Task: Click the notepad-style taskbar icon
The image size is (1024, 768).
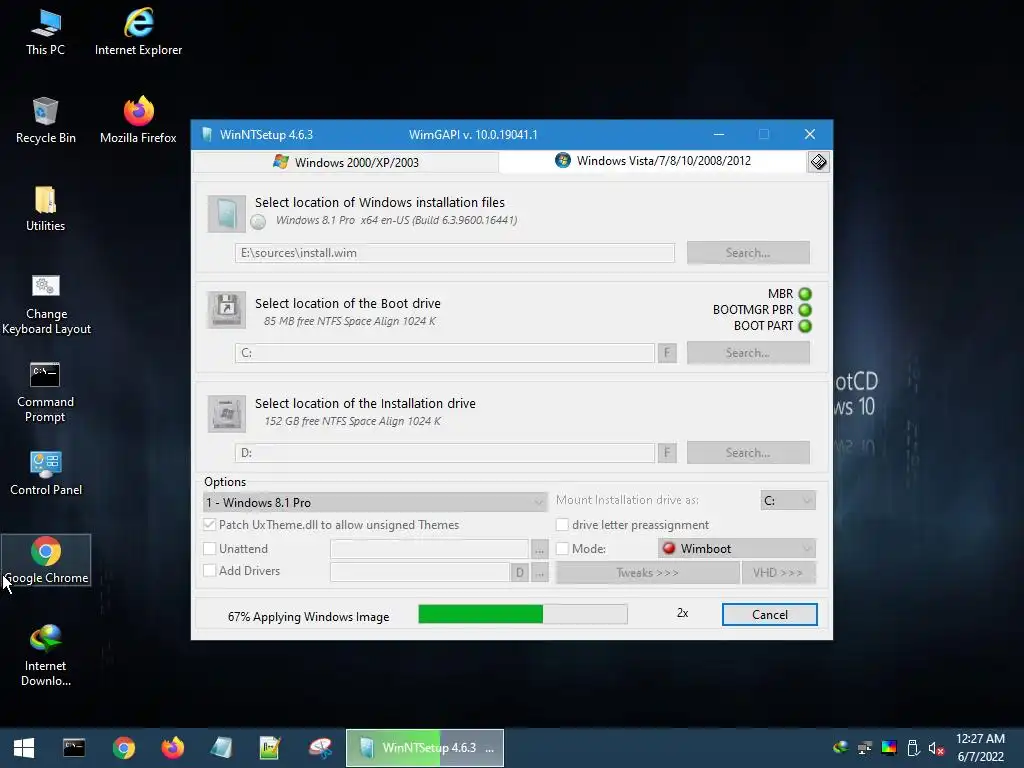Action: 270,748
